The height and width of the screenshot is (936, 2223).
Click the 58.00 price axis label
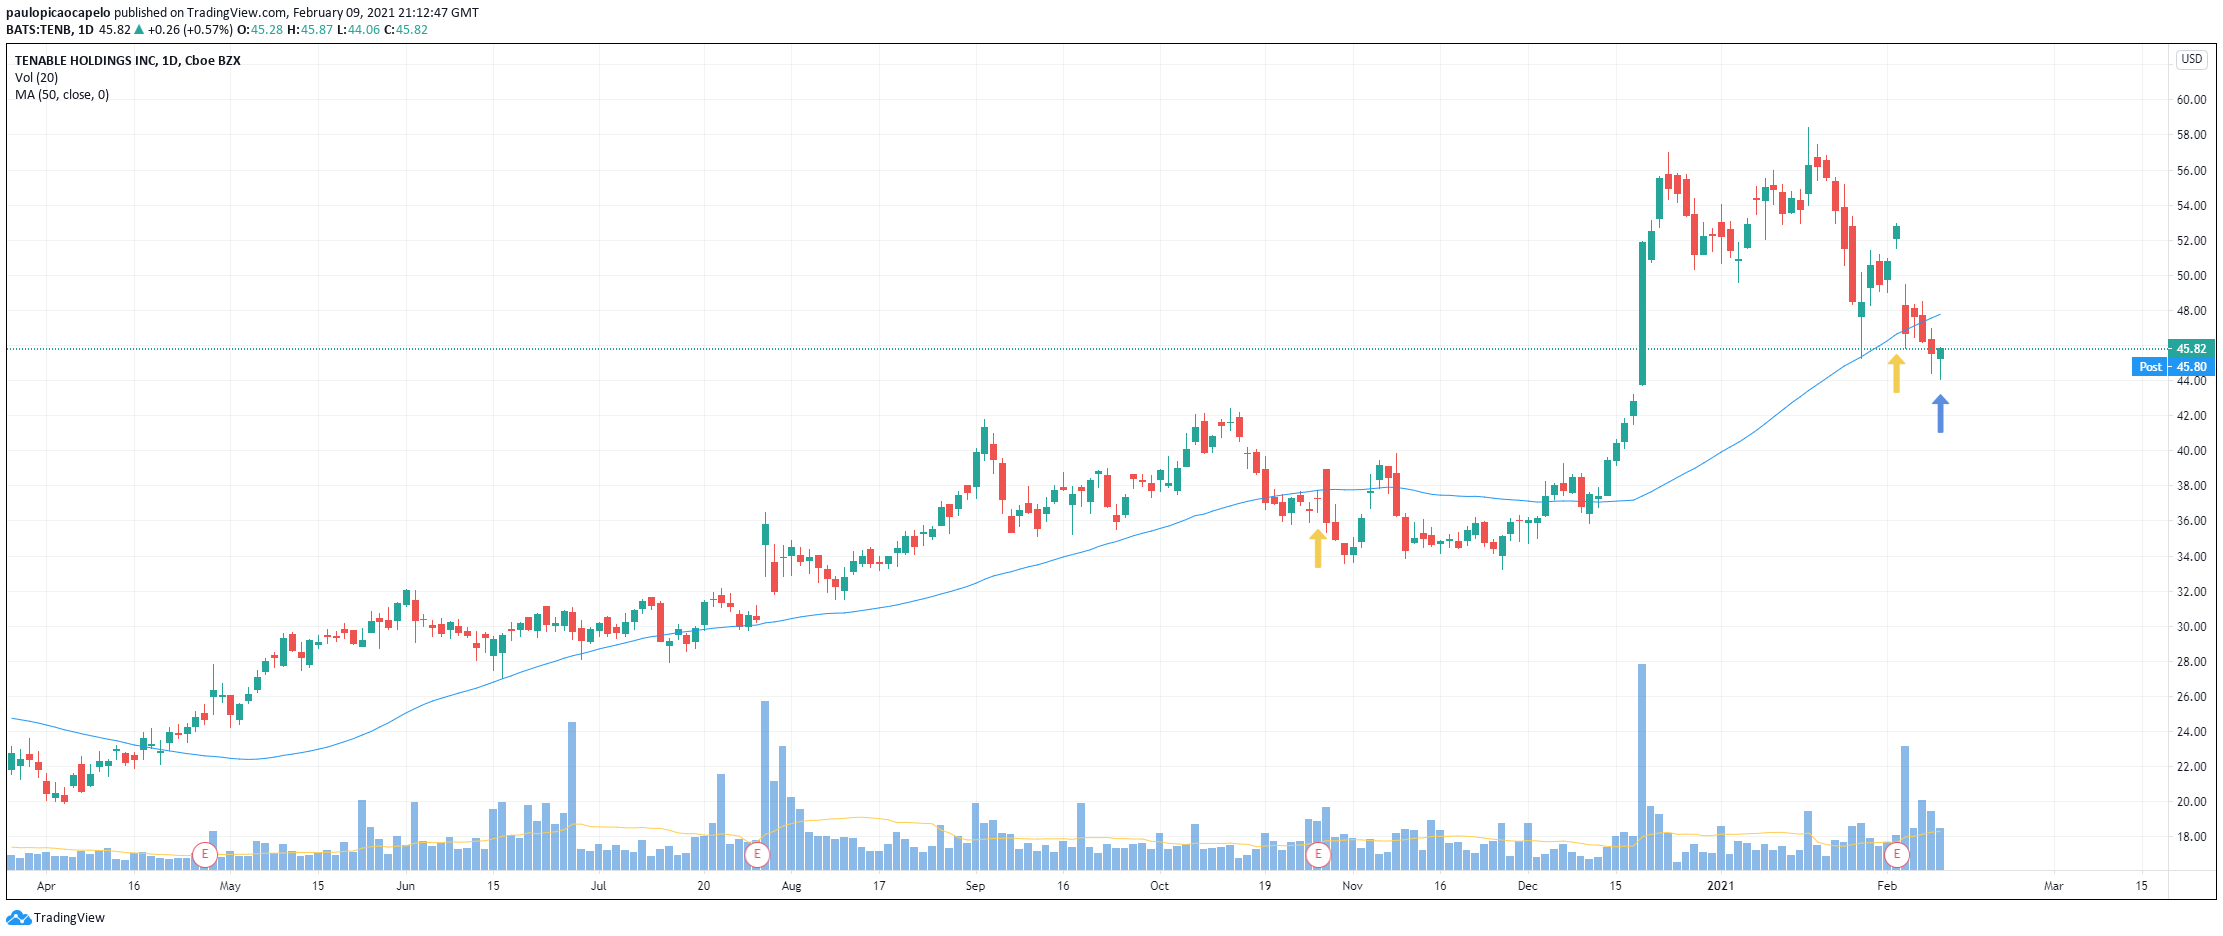[x=2191, y=135]
